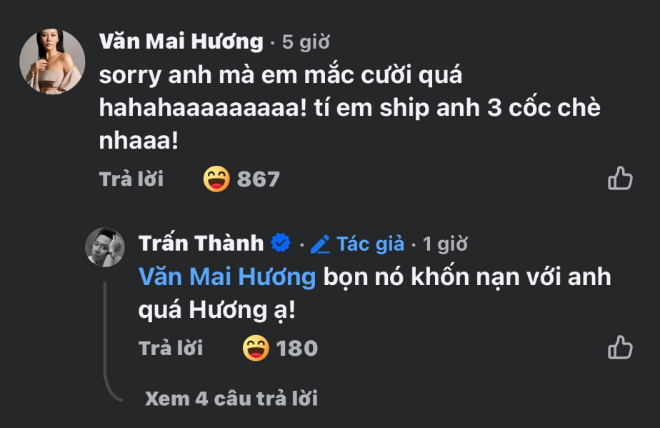
Task: Open the Văn Mai Hương commenter name link
Action: click(x=181, y=41)
